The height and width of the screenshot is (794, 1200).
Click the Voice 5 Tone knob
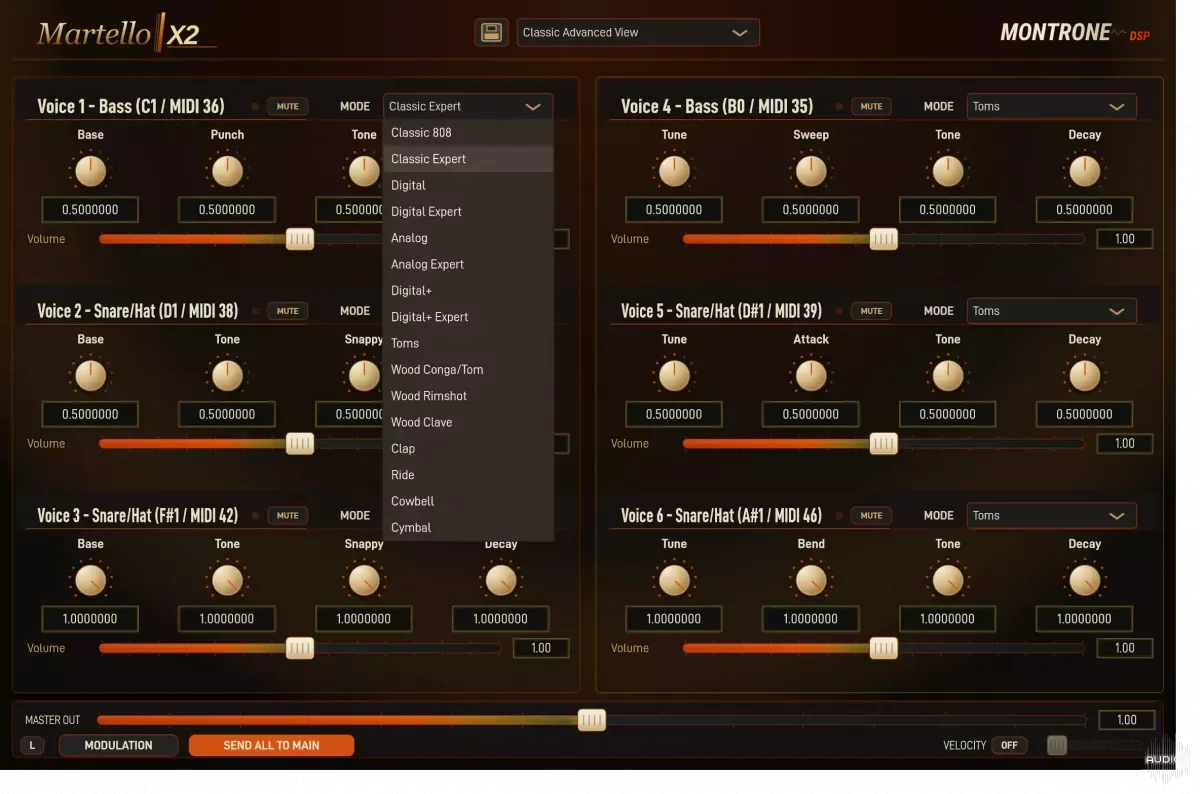pos(948,376)
